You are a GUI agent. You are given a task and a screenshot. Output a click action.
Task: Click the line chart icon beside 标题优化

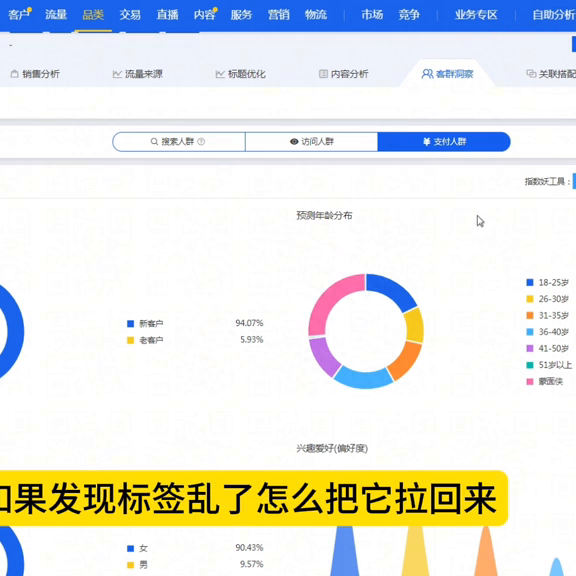tap(220, 74)
